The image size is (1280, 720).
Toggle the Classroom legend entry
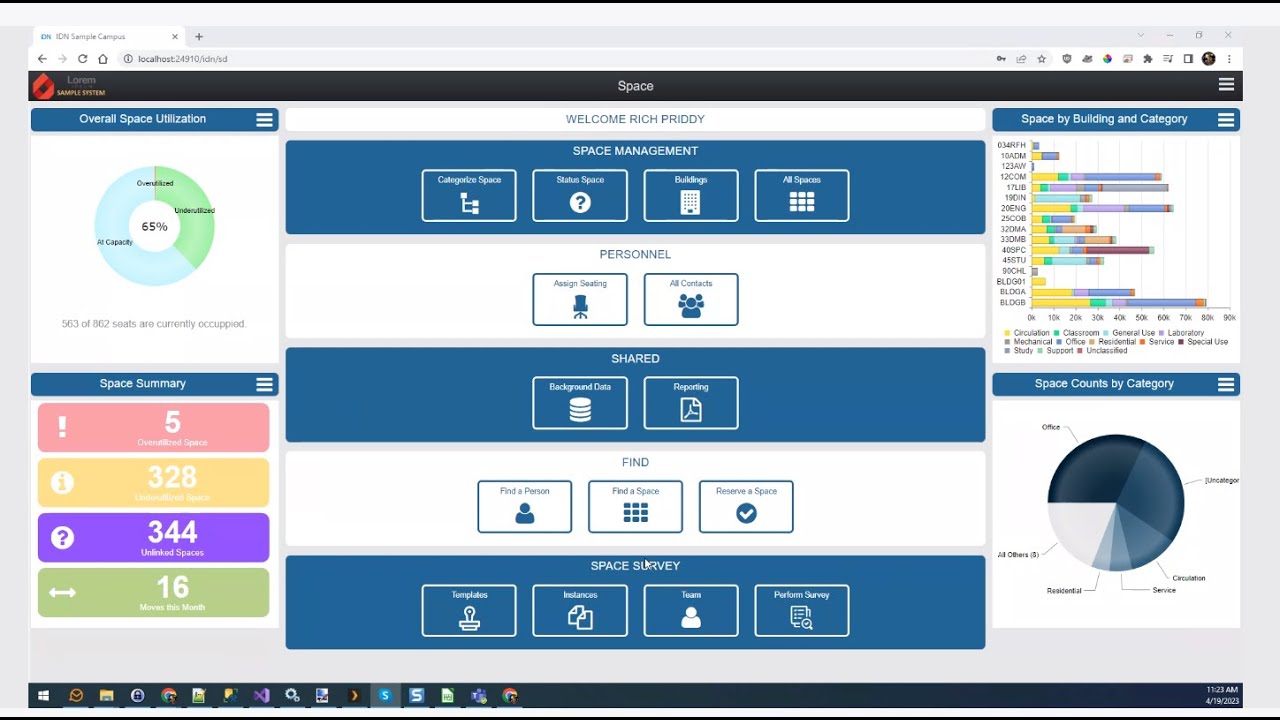click(1076, 333)
